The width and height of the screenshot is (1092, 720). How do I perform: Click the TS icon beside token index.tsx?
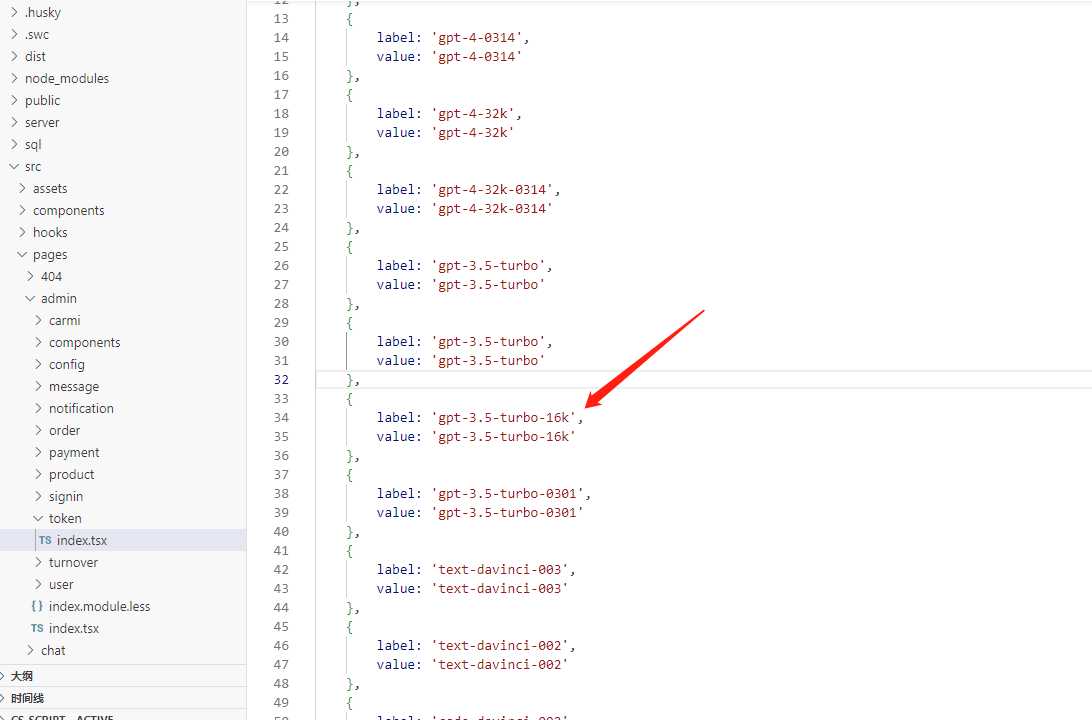(x=45, y=541)
